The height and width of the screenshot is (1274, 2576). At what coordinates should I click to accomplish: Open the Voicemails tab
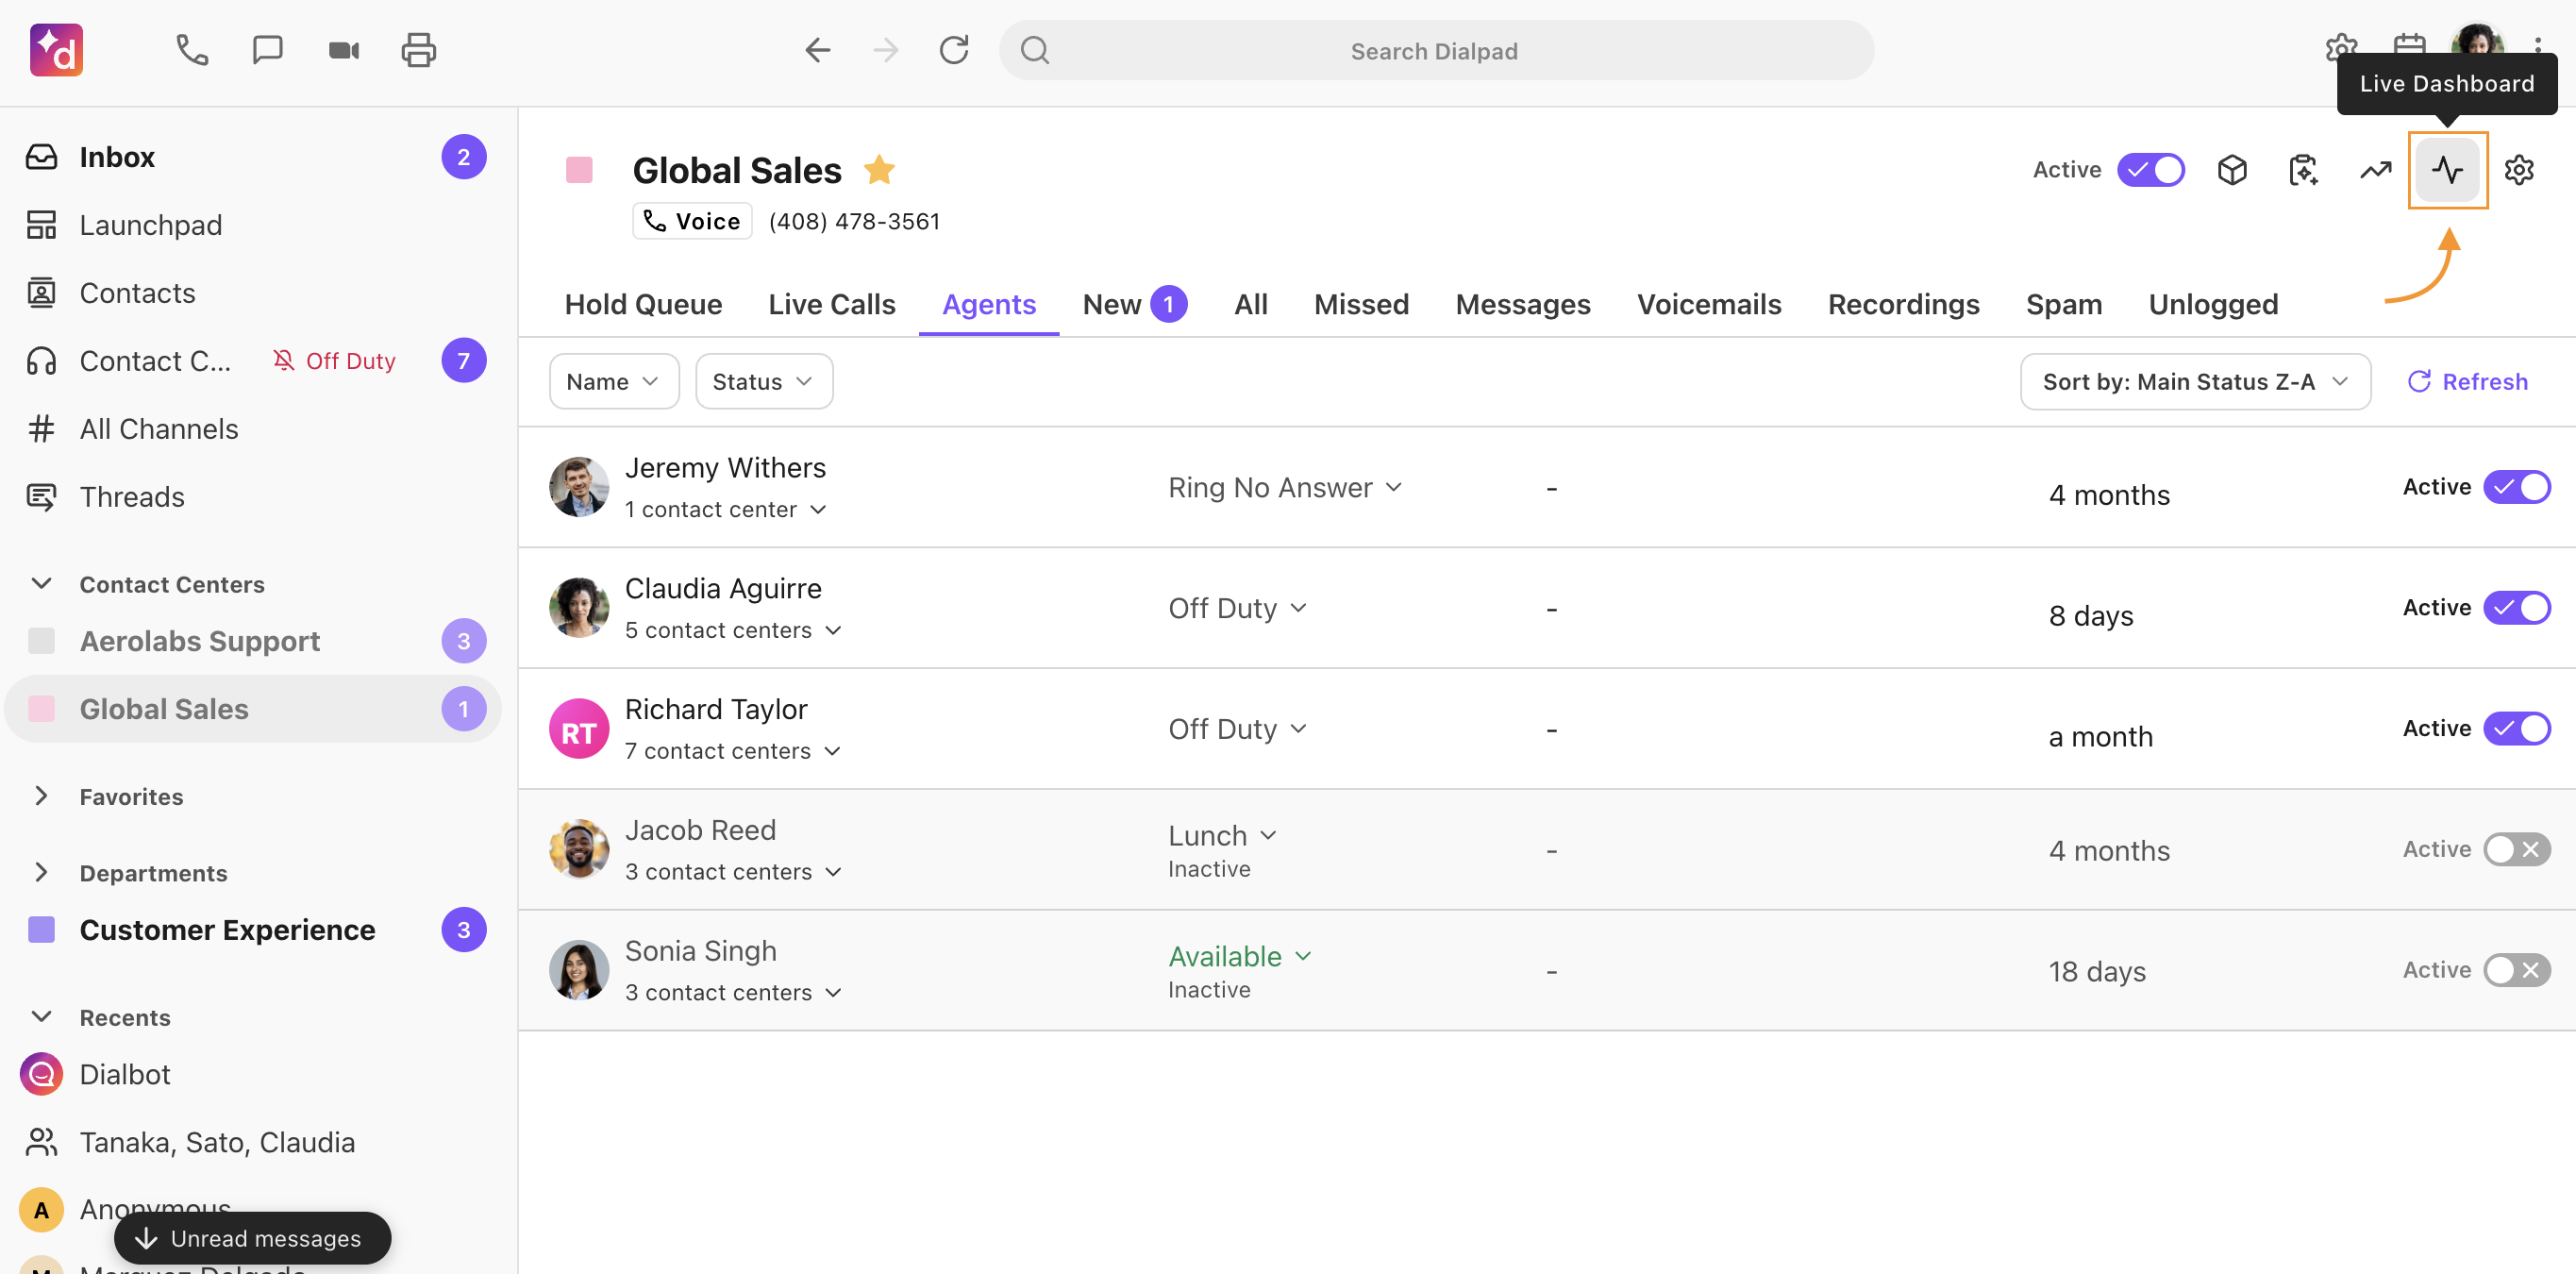(x=1708, y=304)
